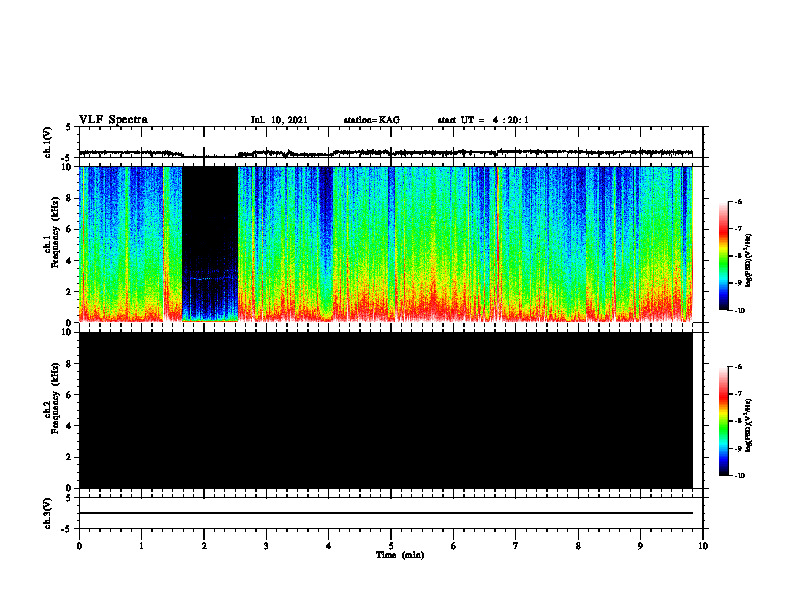This screenshot has height=612, width=792.
Task: Click the time axis tick label "7"
Action: click(x=516, y=546)
